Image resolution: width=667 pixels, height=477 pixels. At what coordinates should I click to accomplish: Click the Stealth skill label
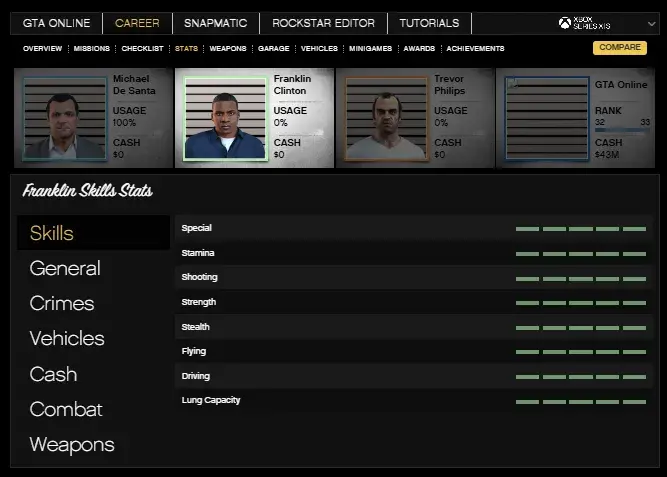[196, 327]
